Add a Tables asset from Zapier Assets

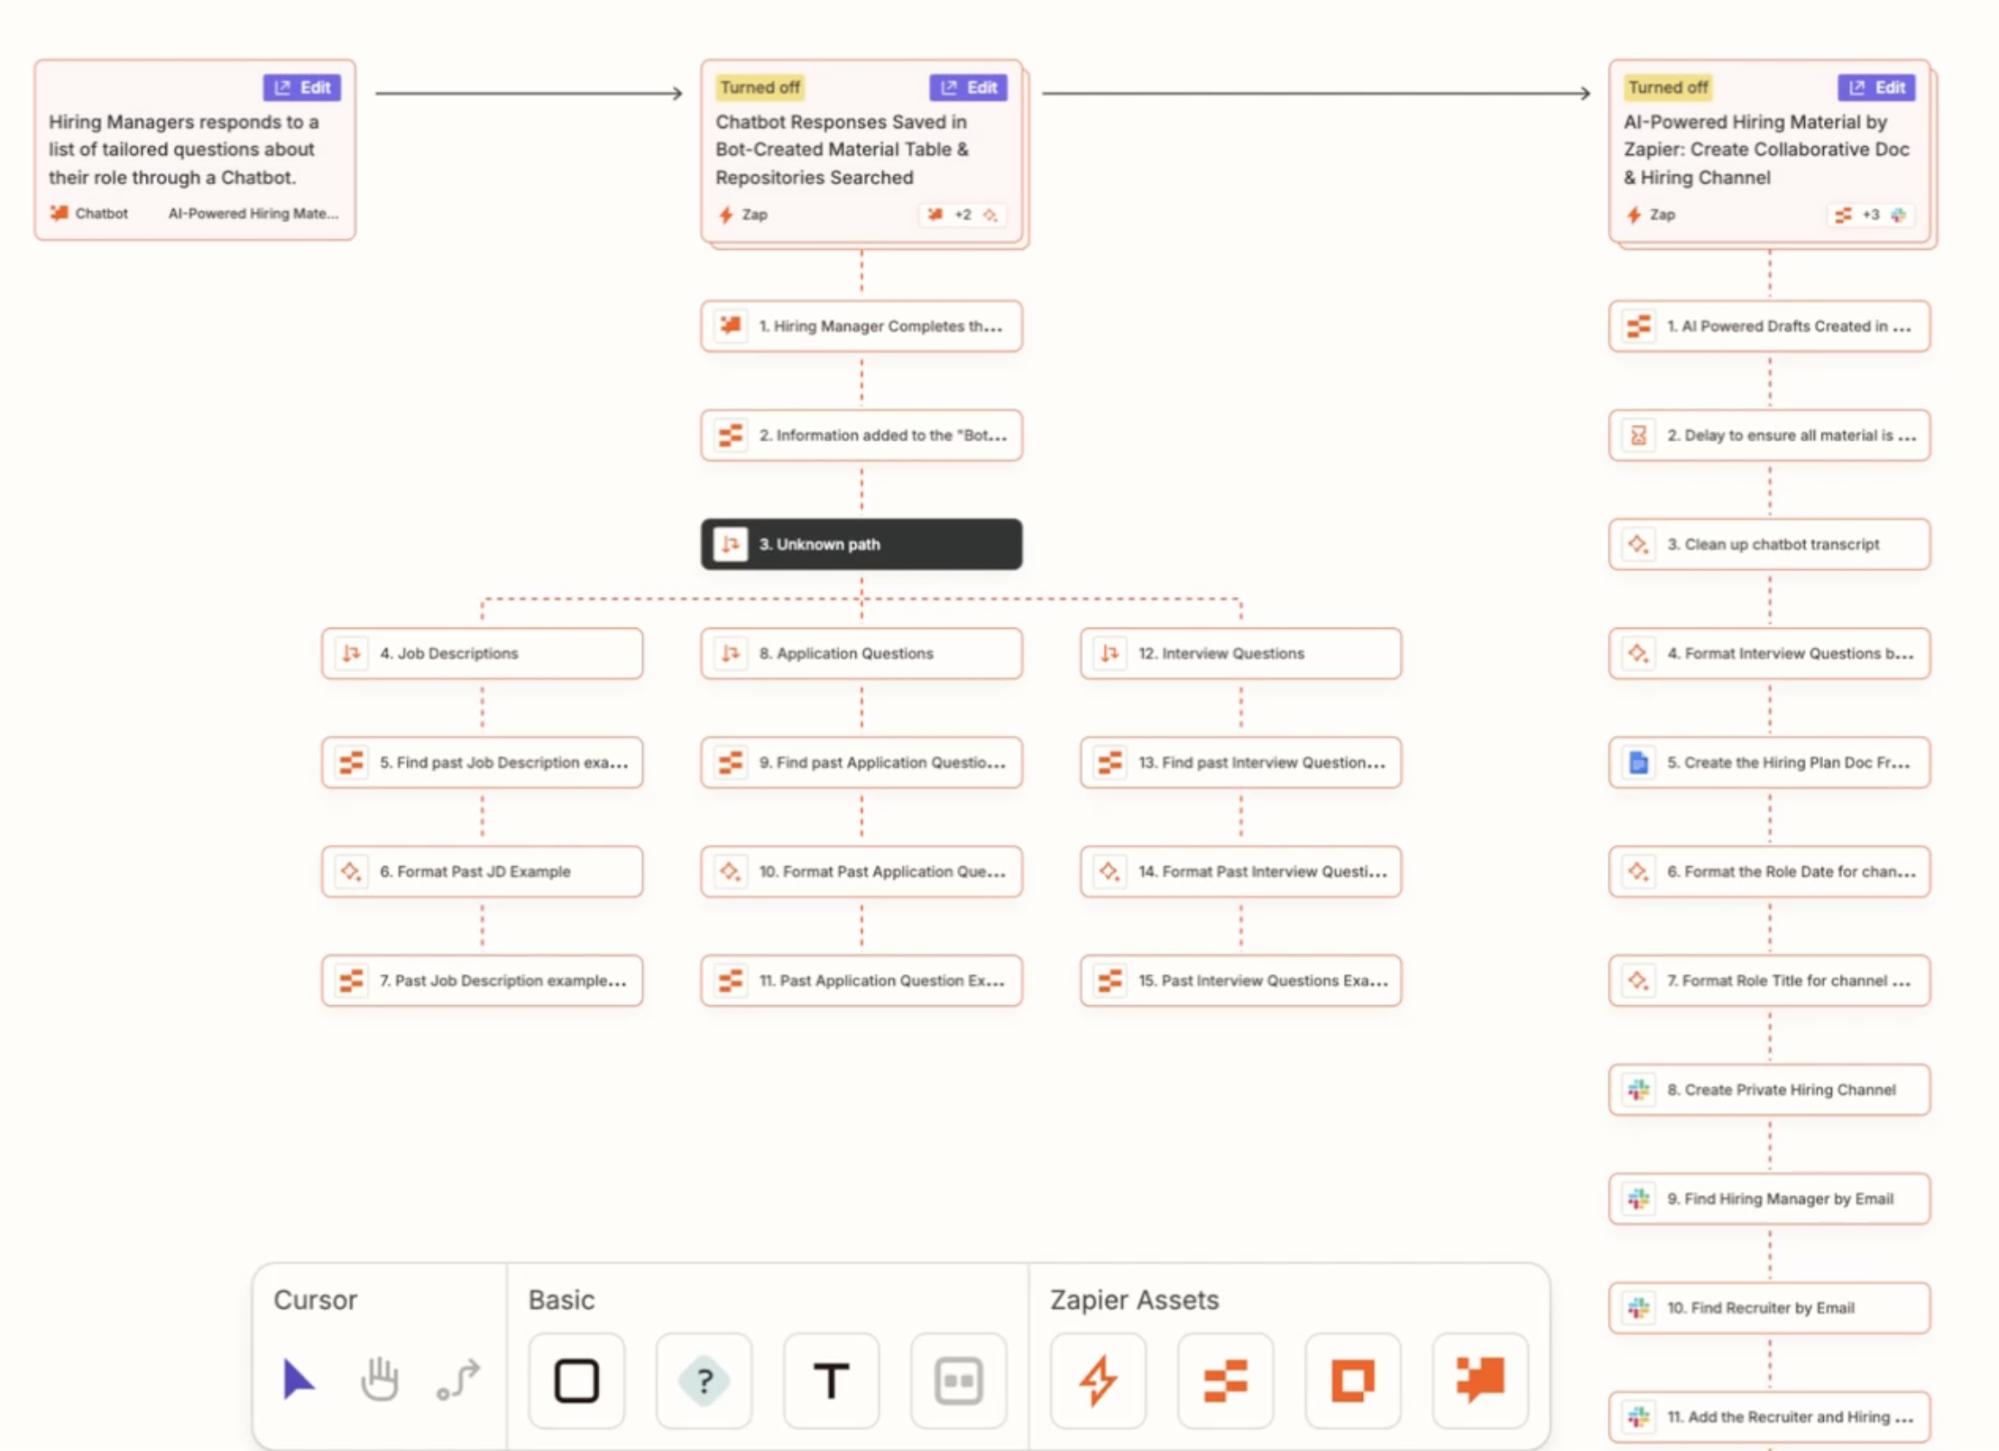click(1224, 1381)
